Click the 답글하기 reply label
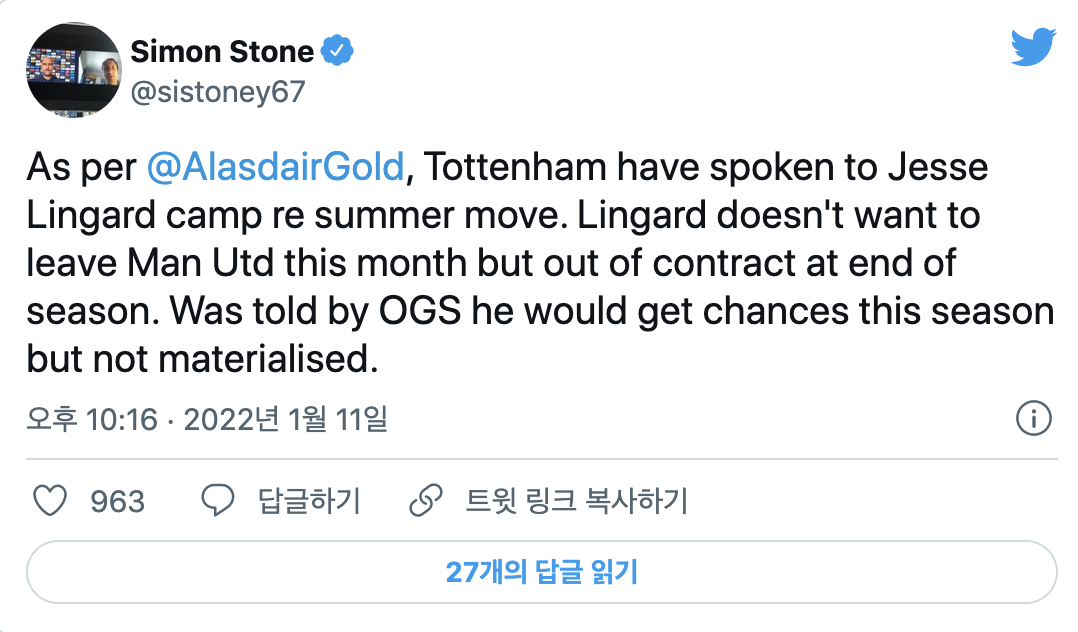 coord(309,501)
